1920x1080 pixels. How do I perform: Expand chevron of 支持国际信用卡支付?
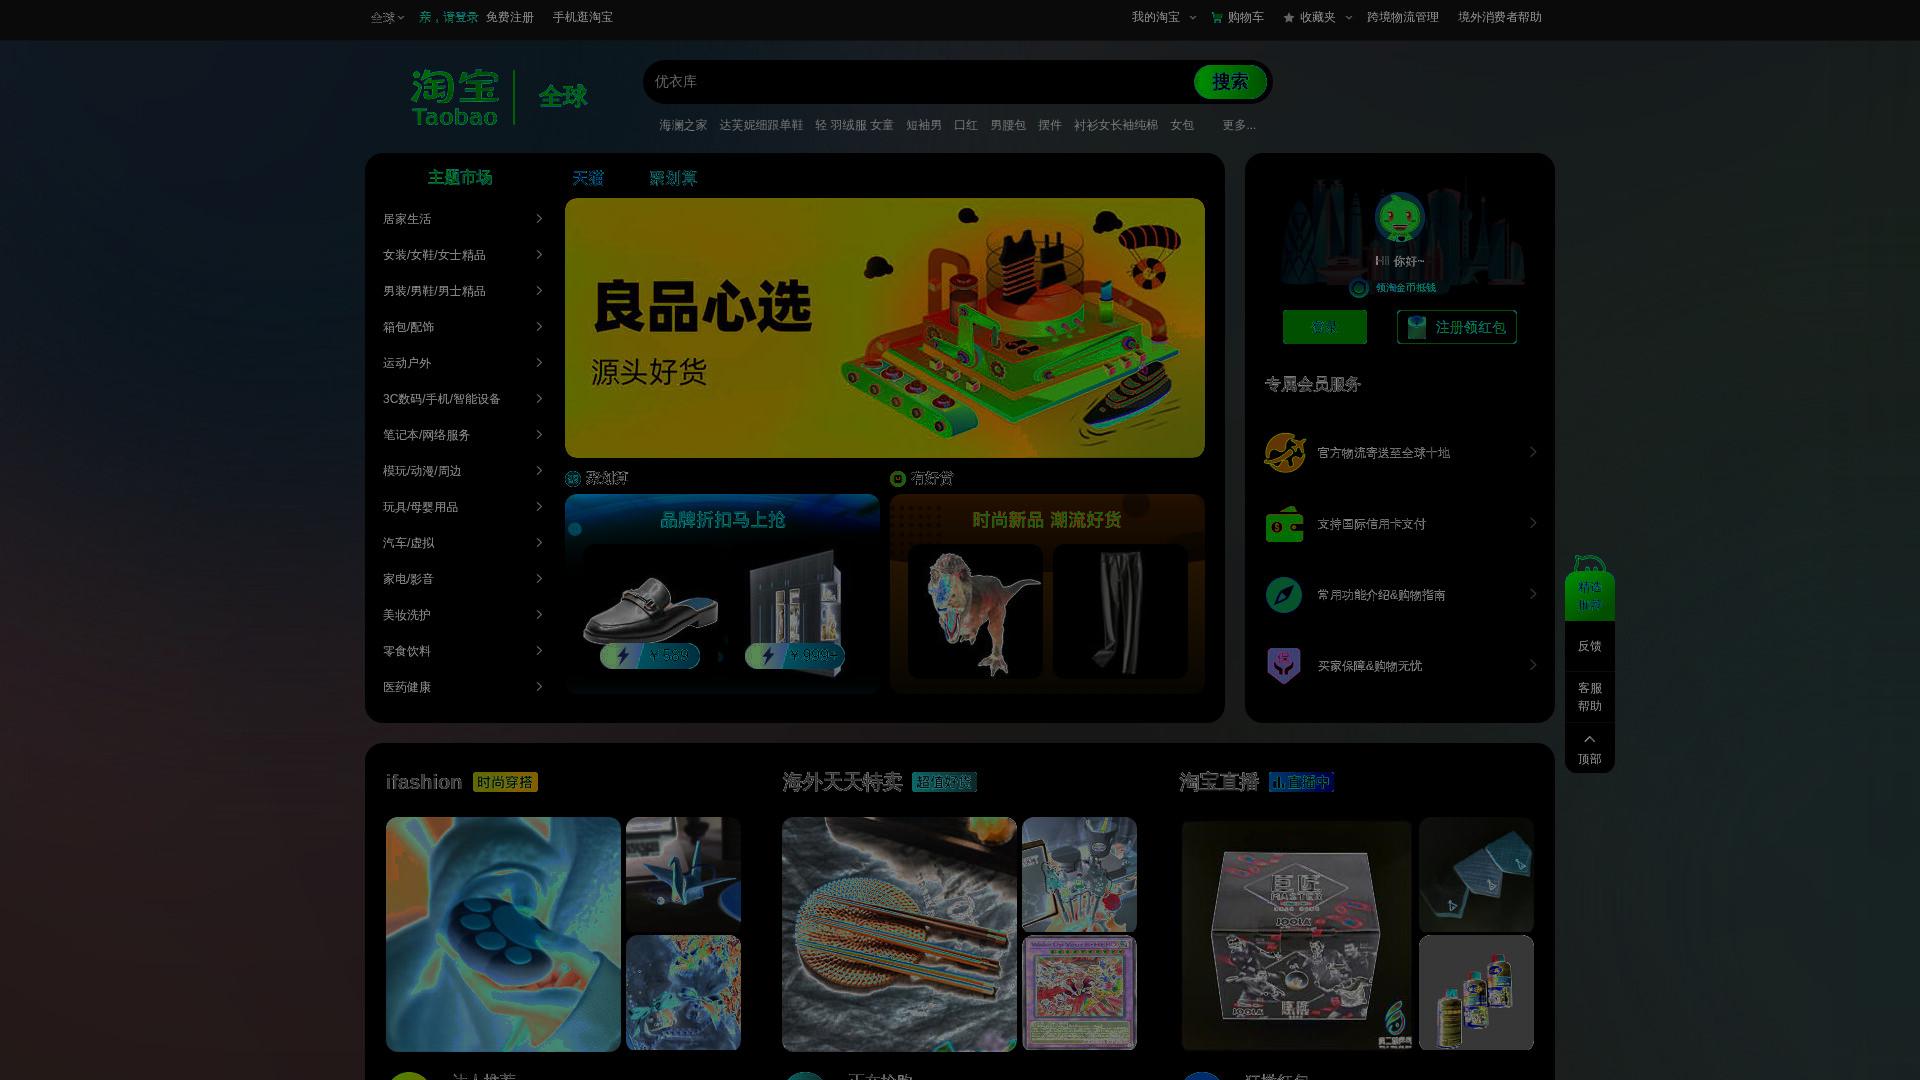[x=1533, y=523]
